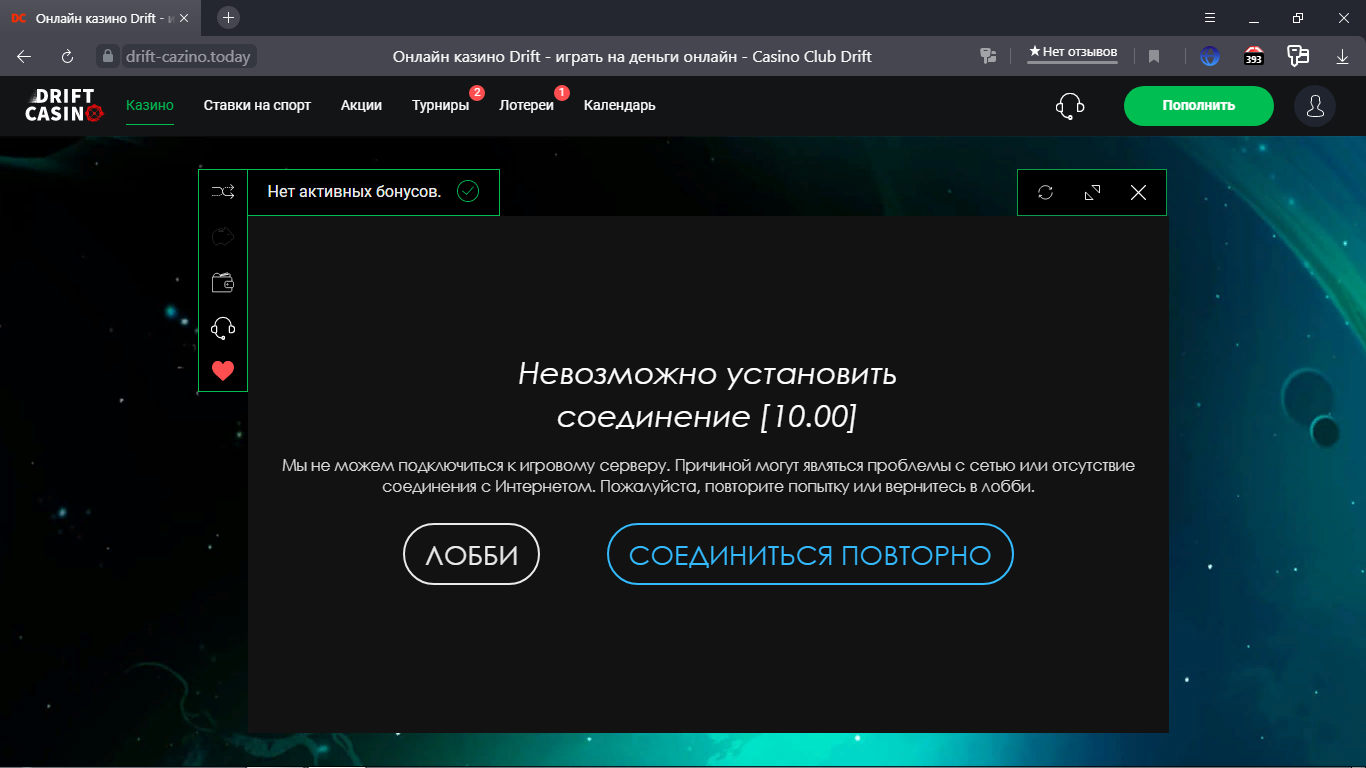
Task: Click СОЕДИНИТЬСЯ ПОВТОРНО to reconnect
Action: pos(810,554)
